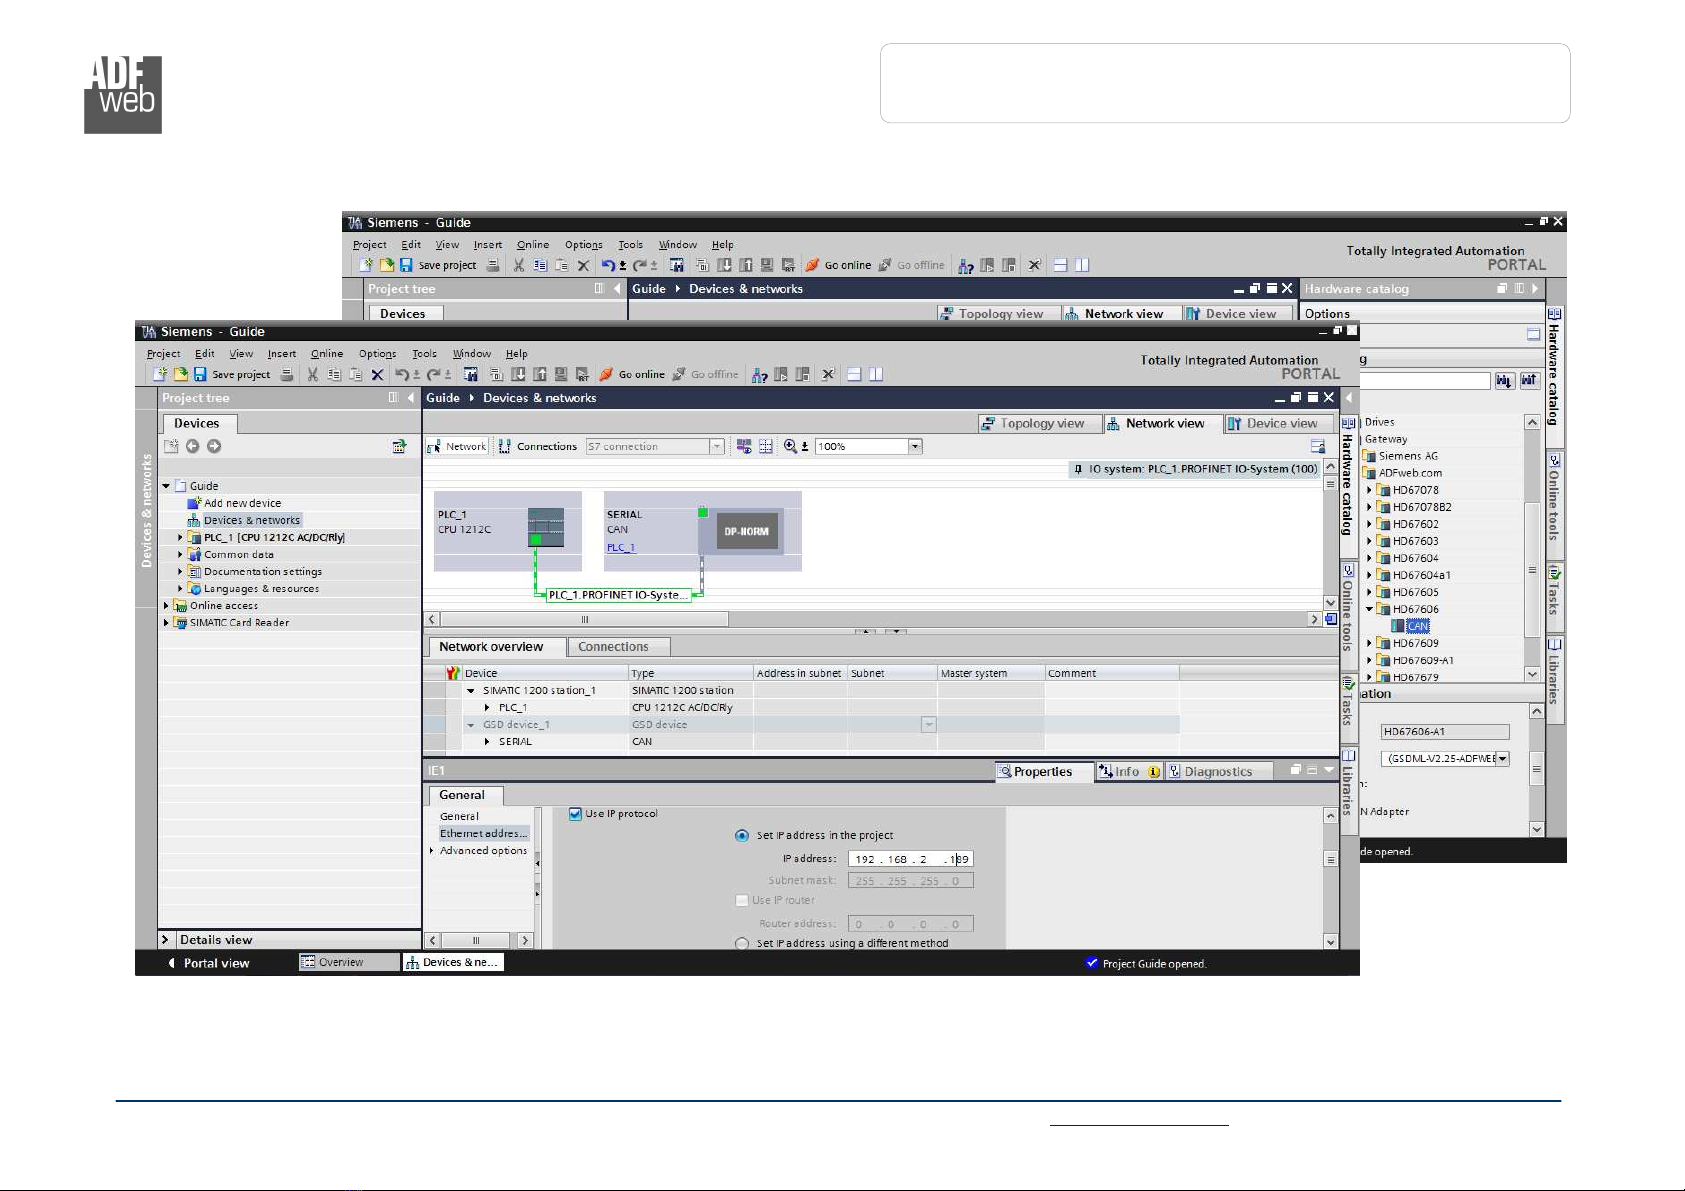Click the Network button in network view toolbar

coord(458,447)
